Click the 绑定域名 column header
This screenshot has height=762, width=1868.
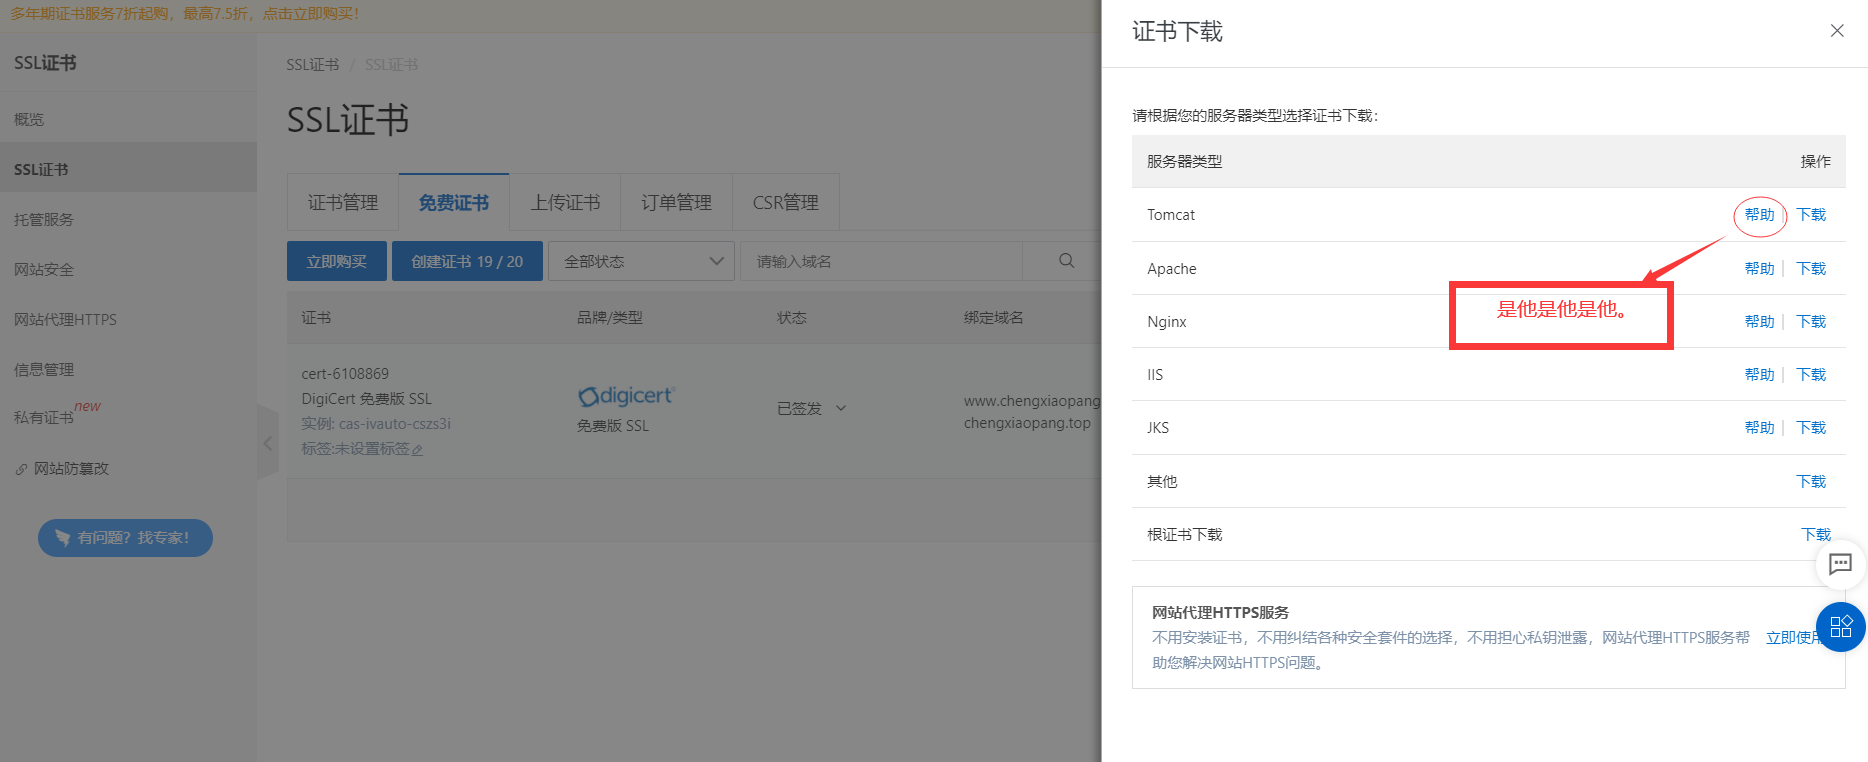993,318
